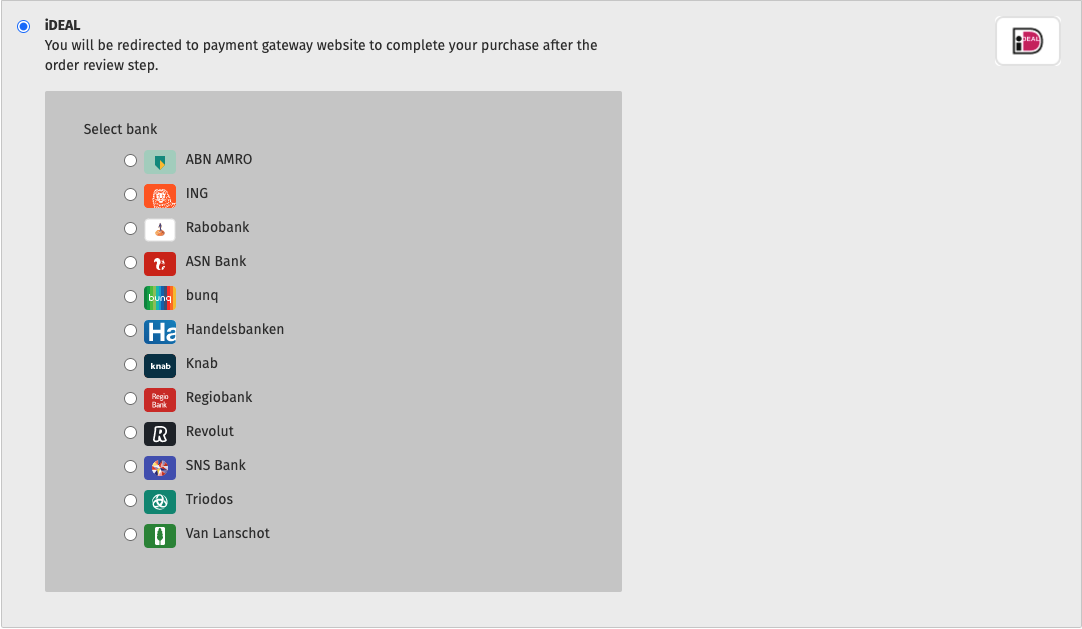Click the Rabobank logo icon
This screenshot has width=1082, height=629.
[x=160, y=228]
